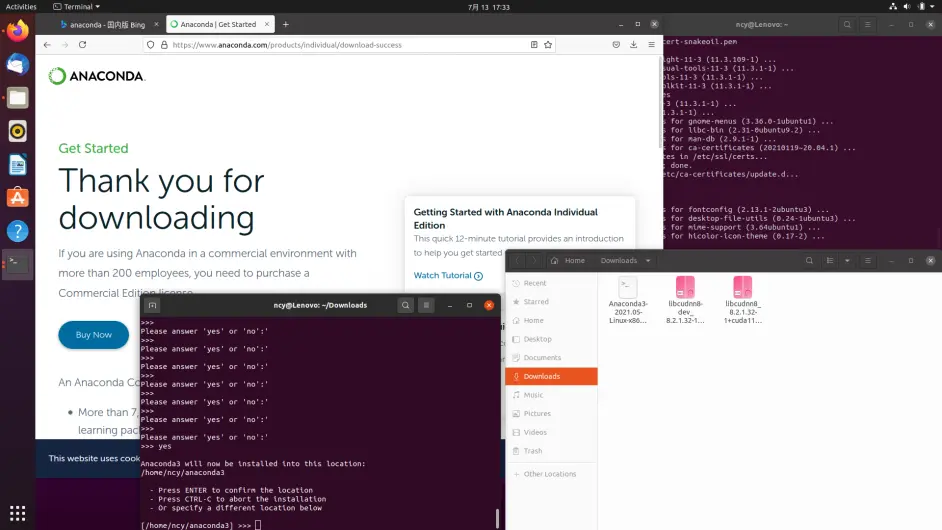This screenshot has width=942, height=530.
Task: Open LibreOffice Writer from the dock
Action: [17, 165]
